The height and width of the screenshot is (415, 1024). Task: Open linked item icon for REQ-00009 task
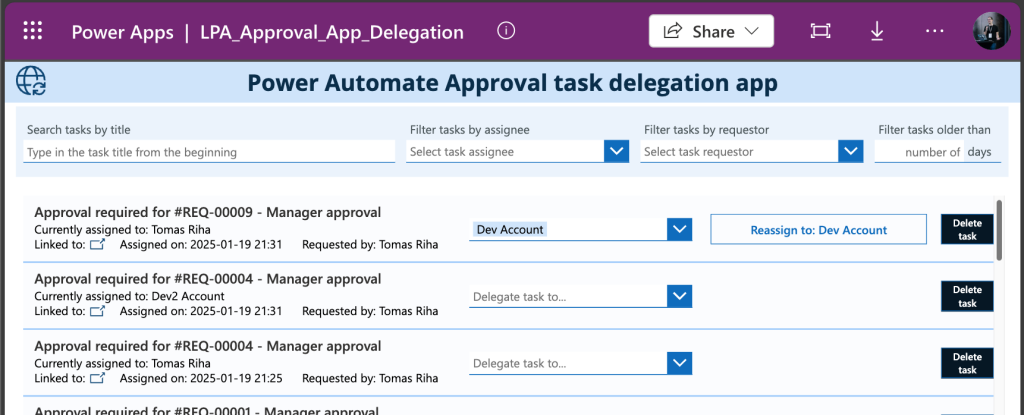coord(97,245)
